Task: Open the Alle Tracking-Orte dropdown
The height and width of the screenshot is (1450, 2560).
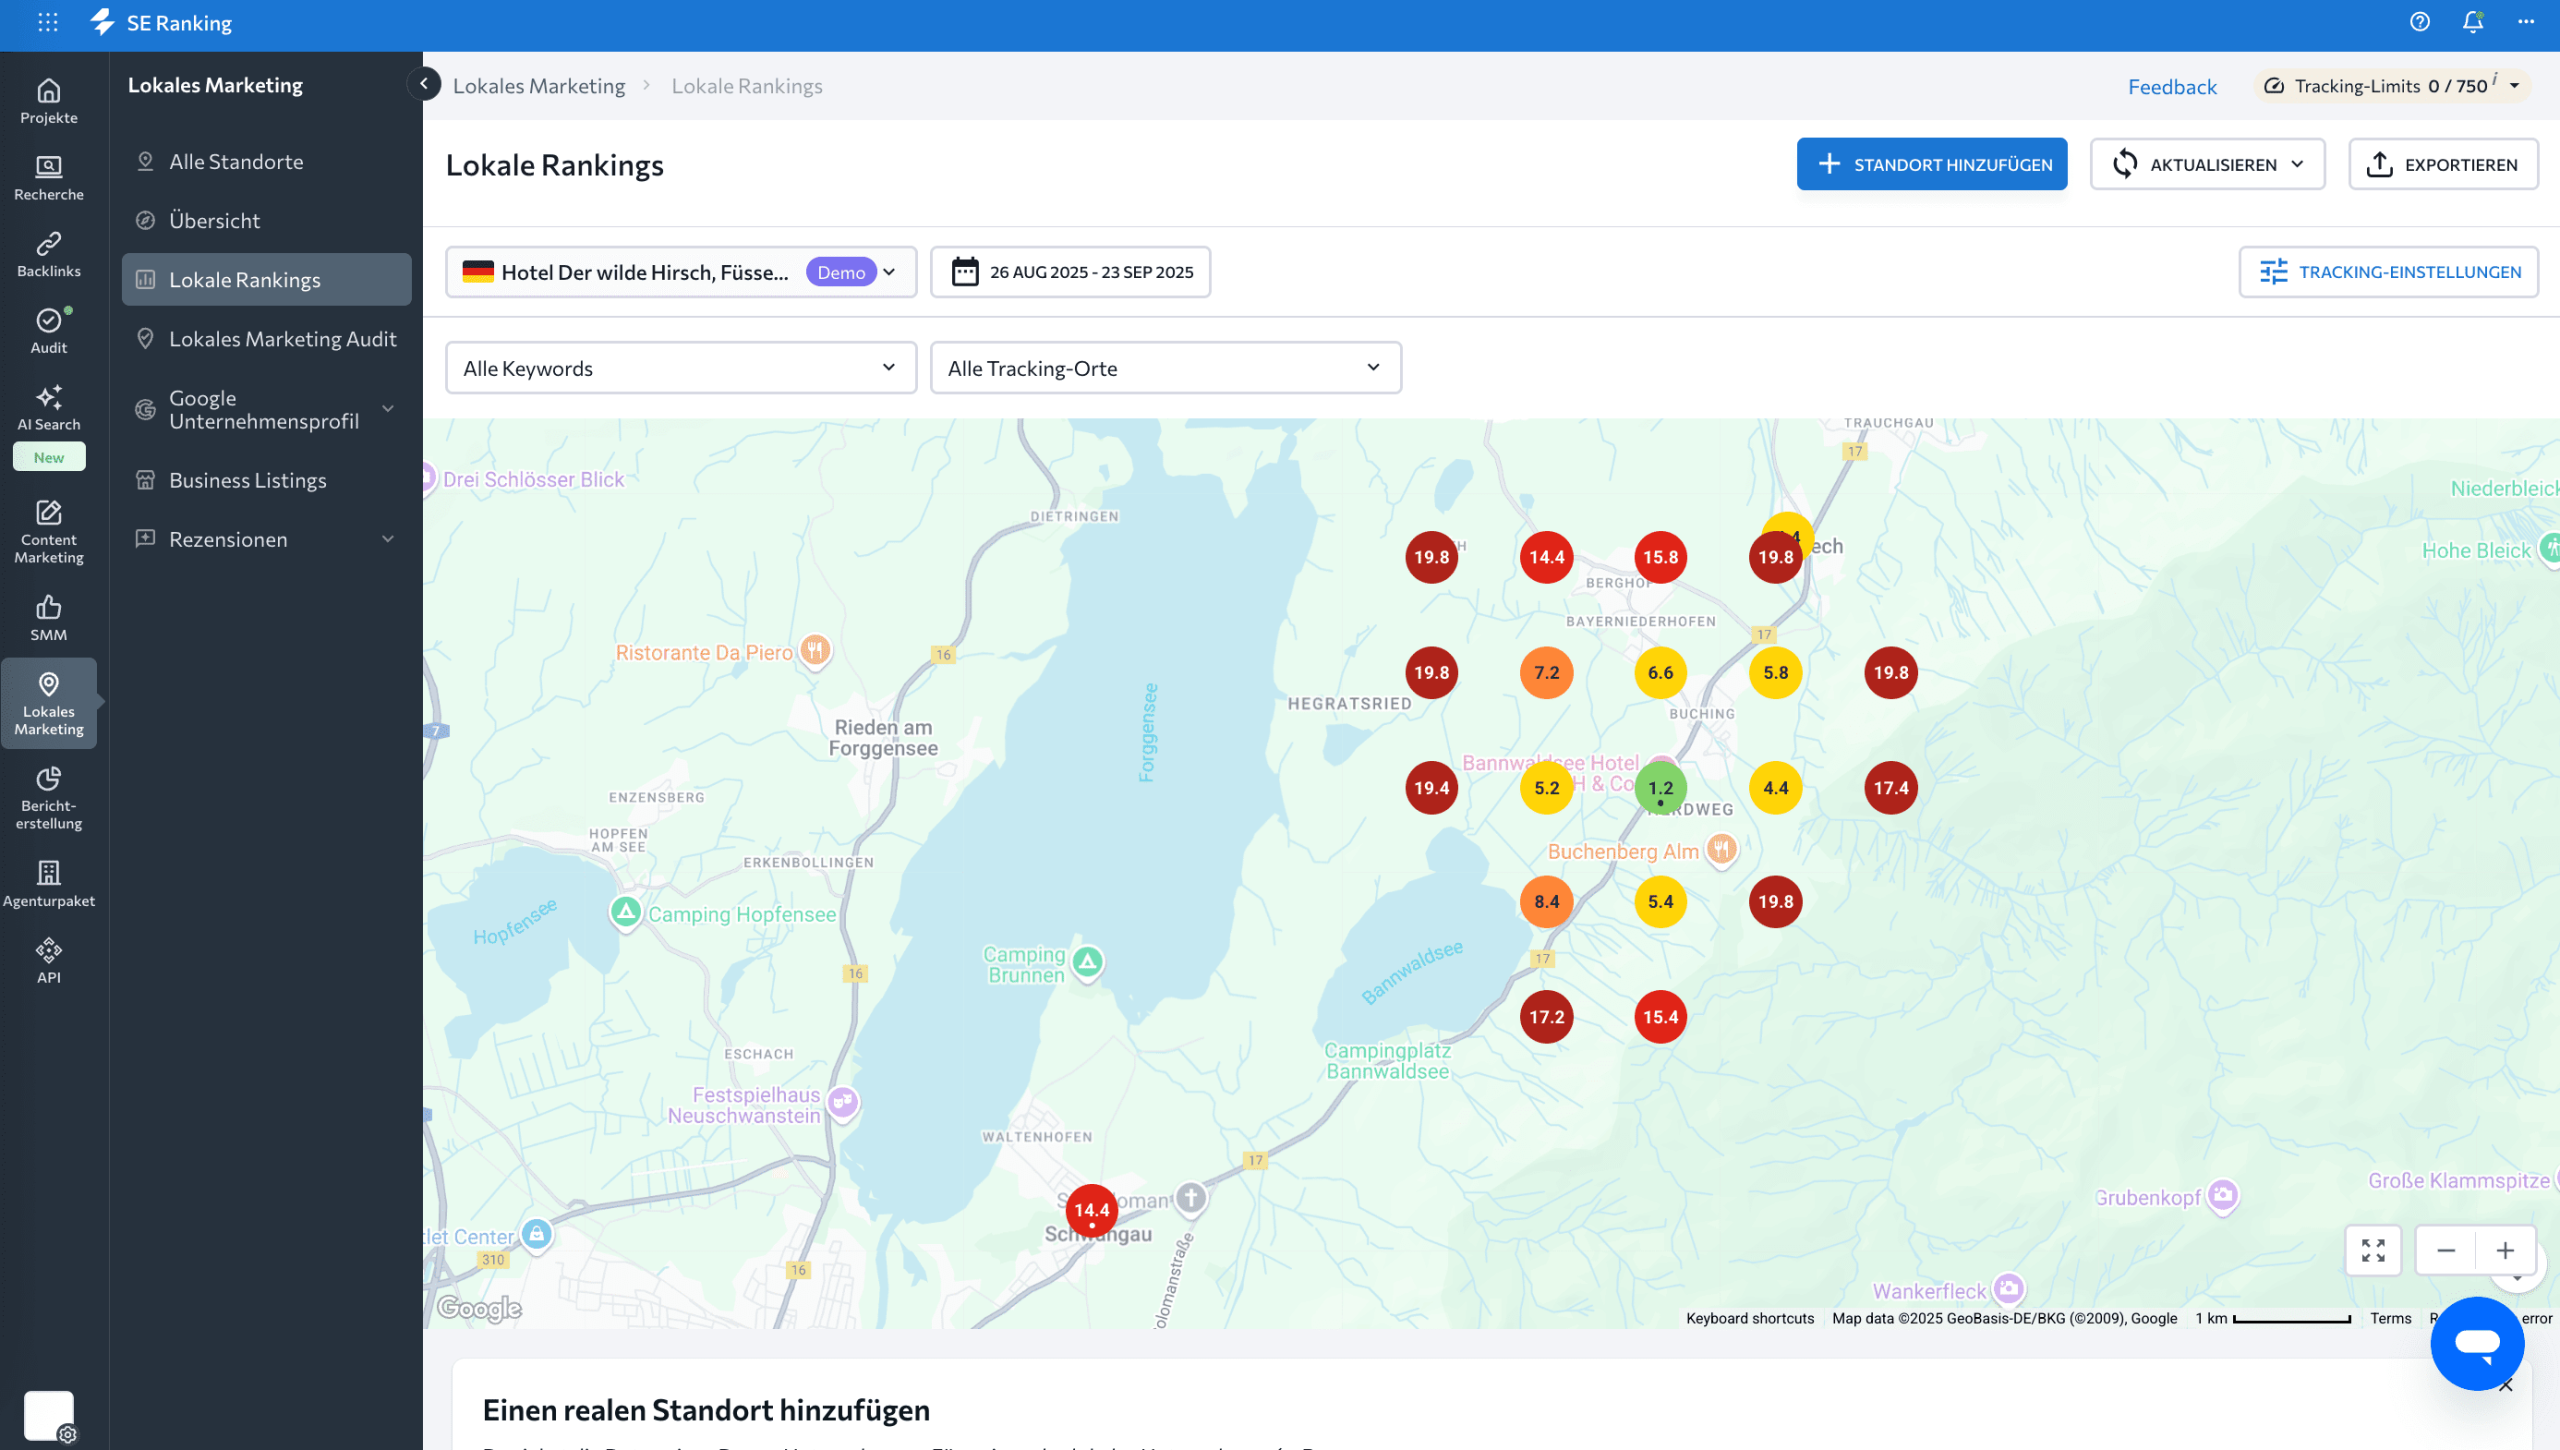Action: click(x=1165, y=368)
